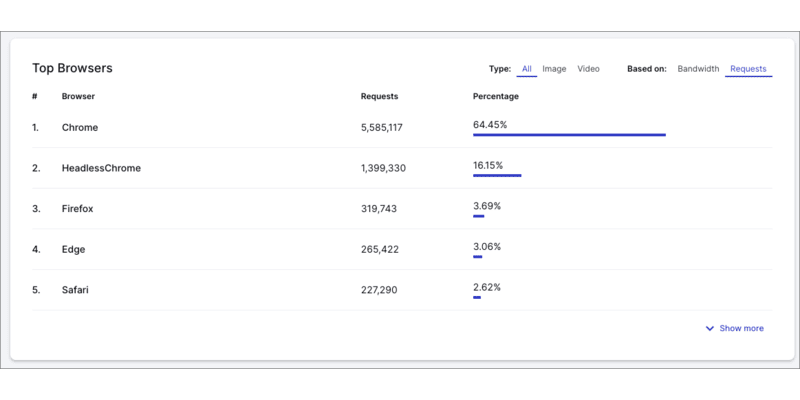The width and height of the screenshot is (800, 400).
Task: Click the Browser column header
Action: point(78,96)
